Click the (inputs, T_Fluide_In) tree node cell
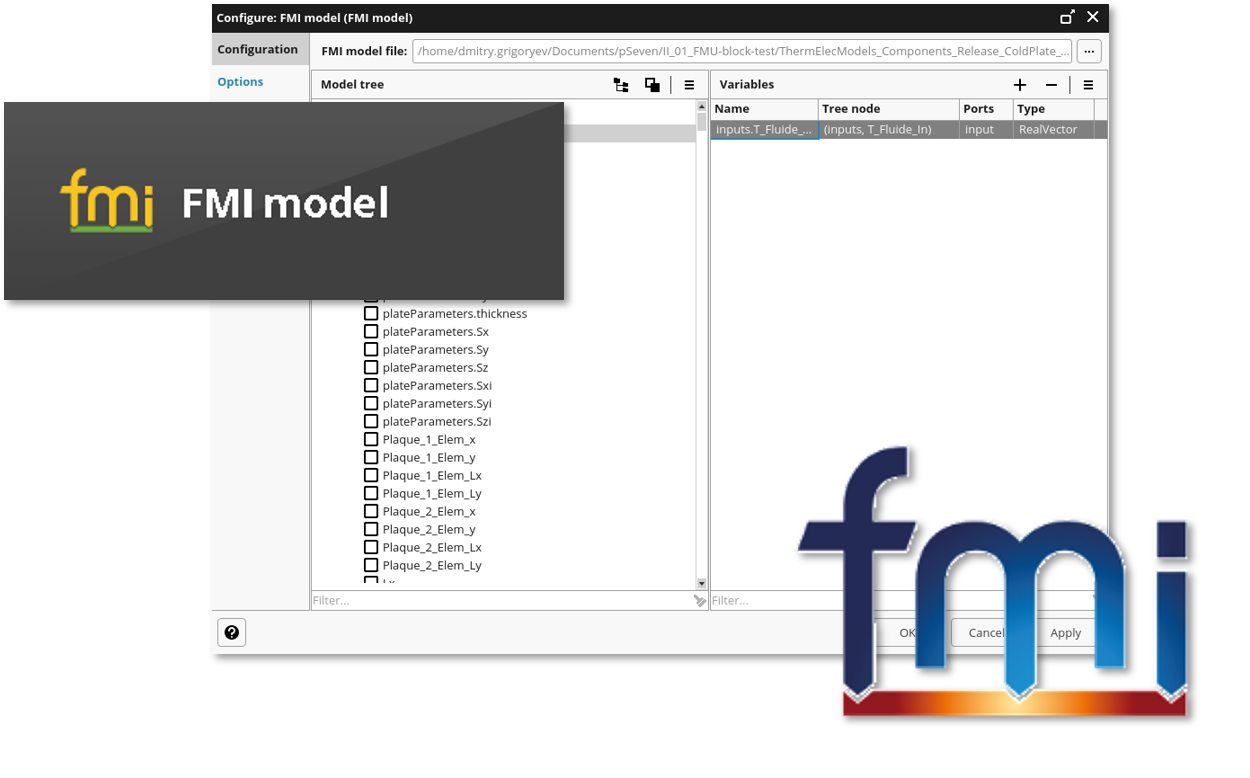Viewport: 1250px width, 778px height. pos(888,130)
